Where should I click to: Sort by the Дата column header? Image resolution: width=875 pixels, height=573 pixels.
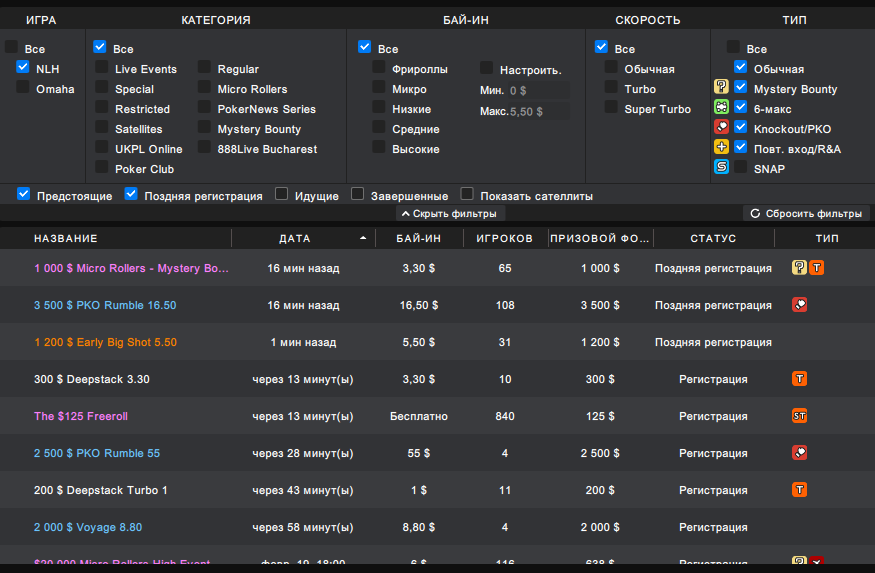pyautogui.click(x=295, y=238)
